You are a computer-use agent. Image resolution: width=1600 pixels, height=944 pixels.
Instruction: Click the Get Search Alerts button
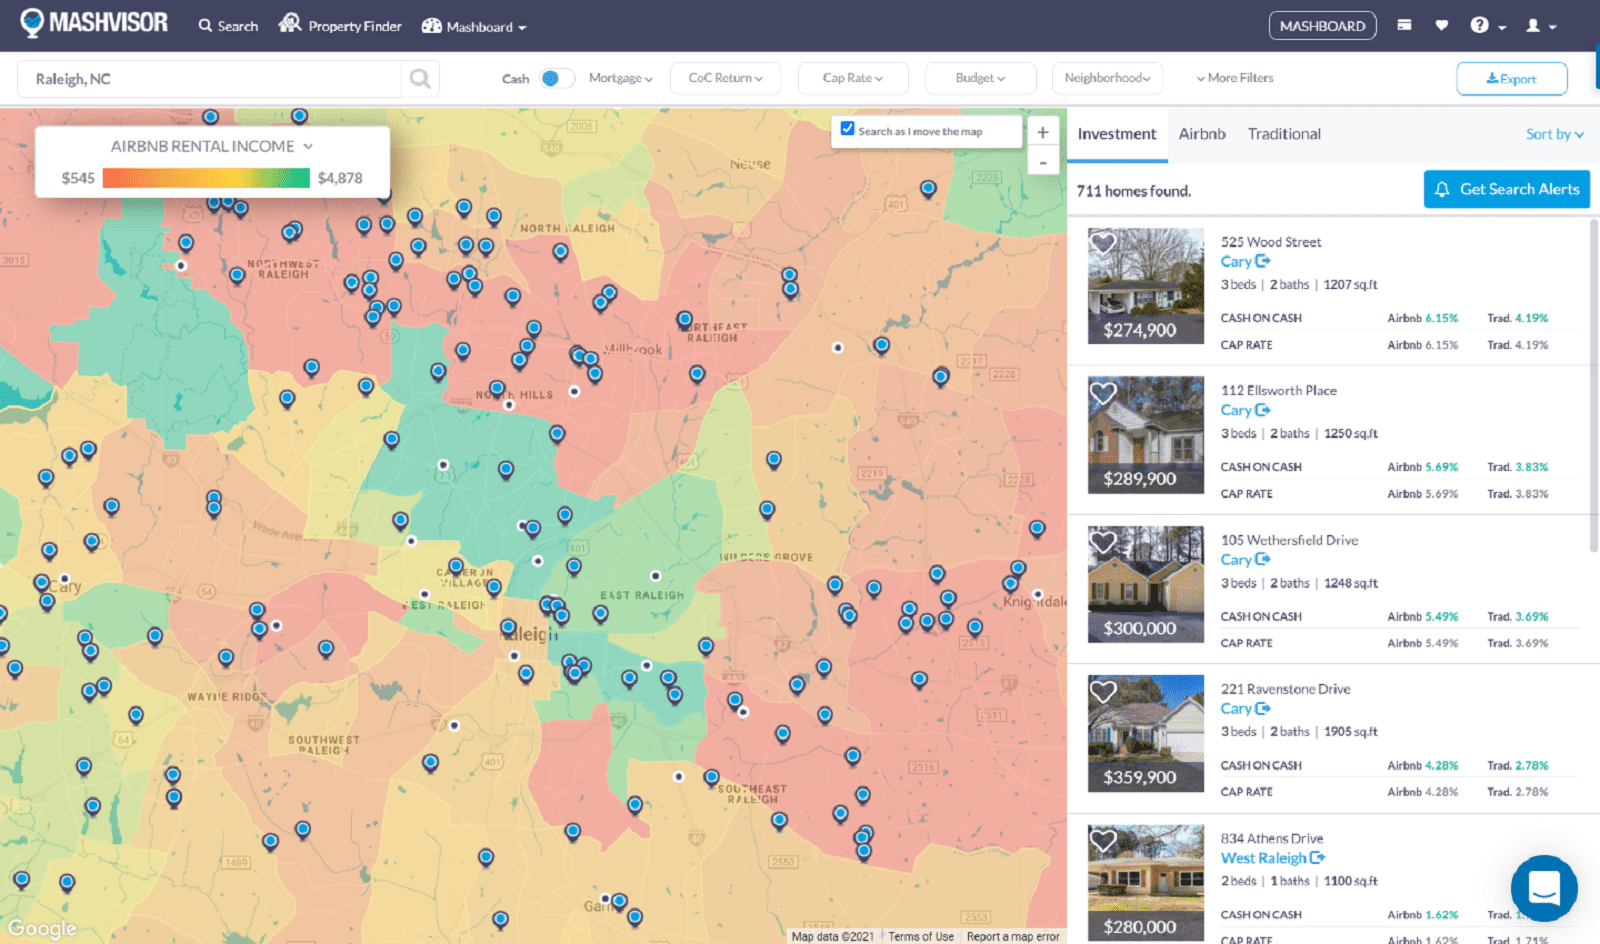[x=1507, y=189]
